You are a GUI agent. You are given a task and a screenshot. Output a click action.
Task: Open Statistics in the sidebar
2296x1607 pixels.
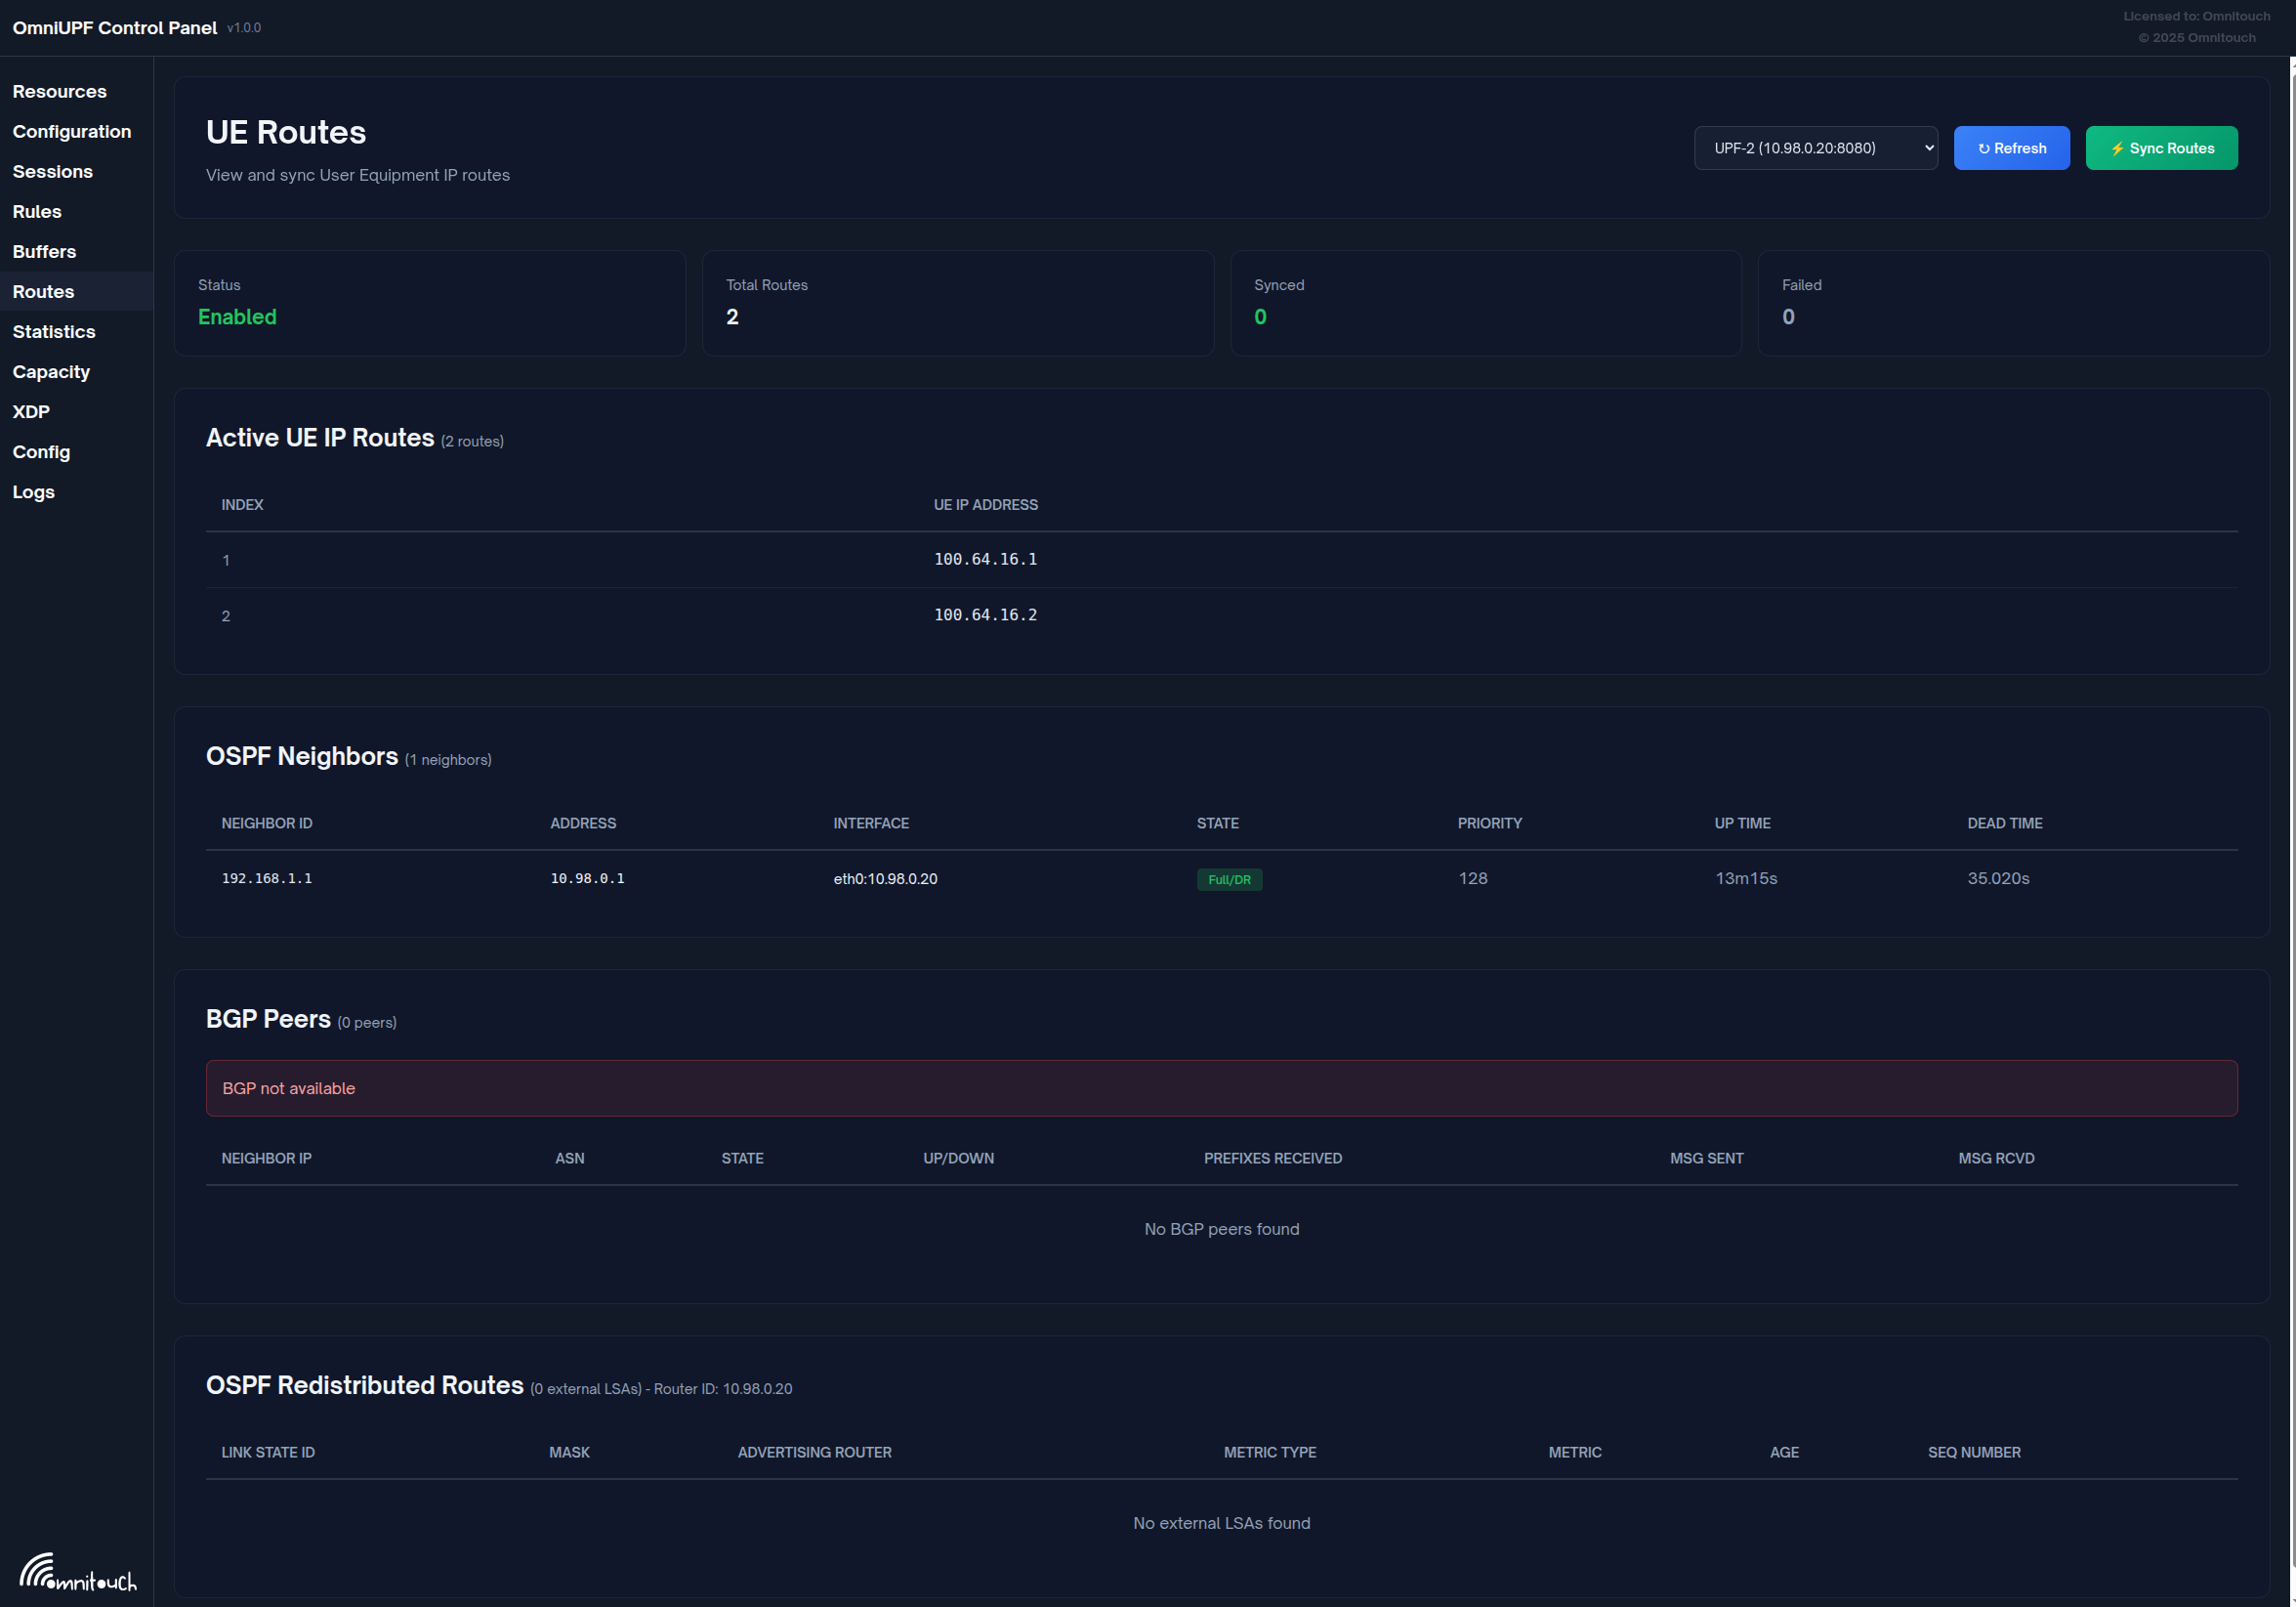54,331
